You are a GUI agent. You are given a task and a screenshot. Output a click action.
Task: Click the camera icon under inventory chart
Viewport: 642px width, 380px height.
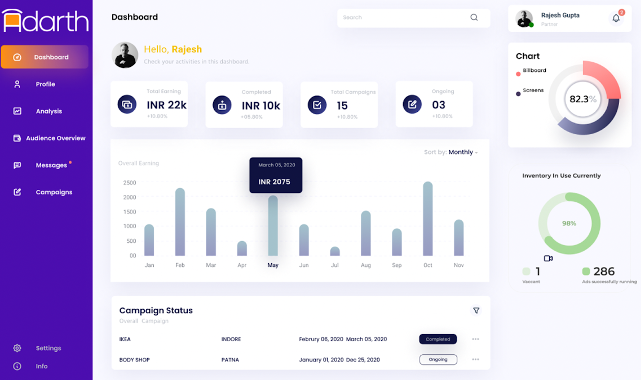coord(548,258)
